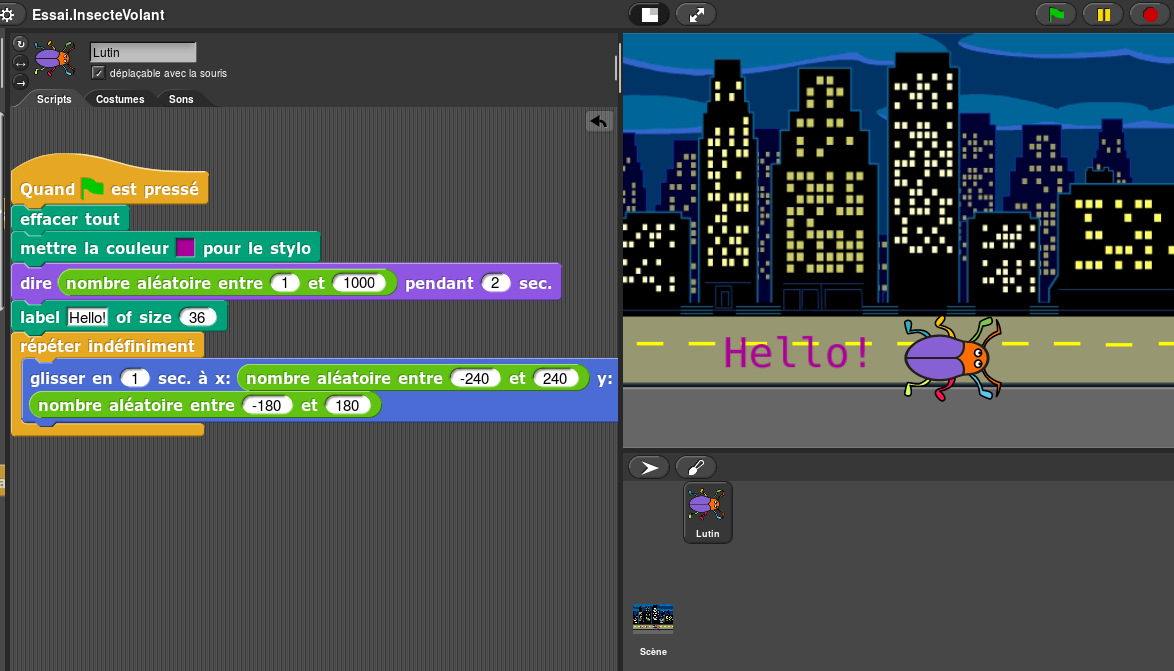Uncheck 'déplaçable avec la souris' checkbox
The image size is (1174, 671).
tap(98, 73)
